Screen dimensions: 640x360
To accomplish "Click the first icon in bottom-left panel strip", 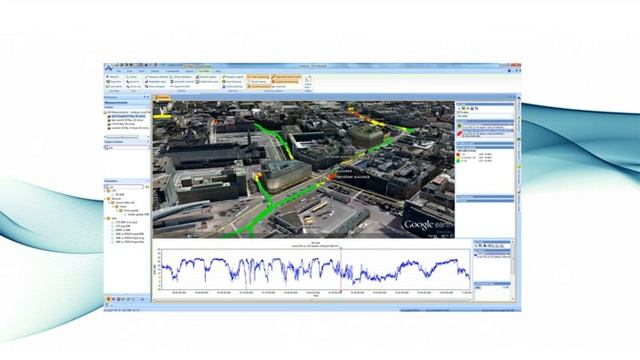I will point(109,299).
